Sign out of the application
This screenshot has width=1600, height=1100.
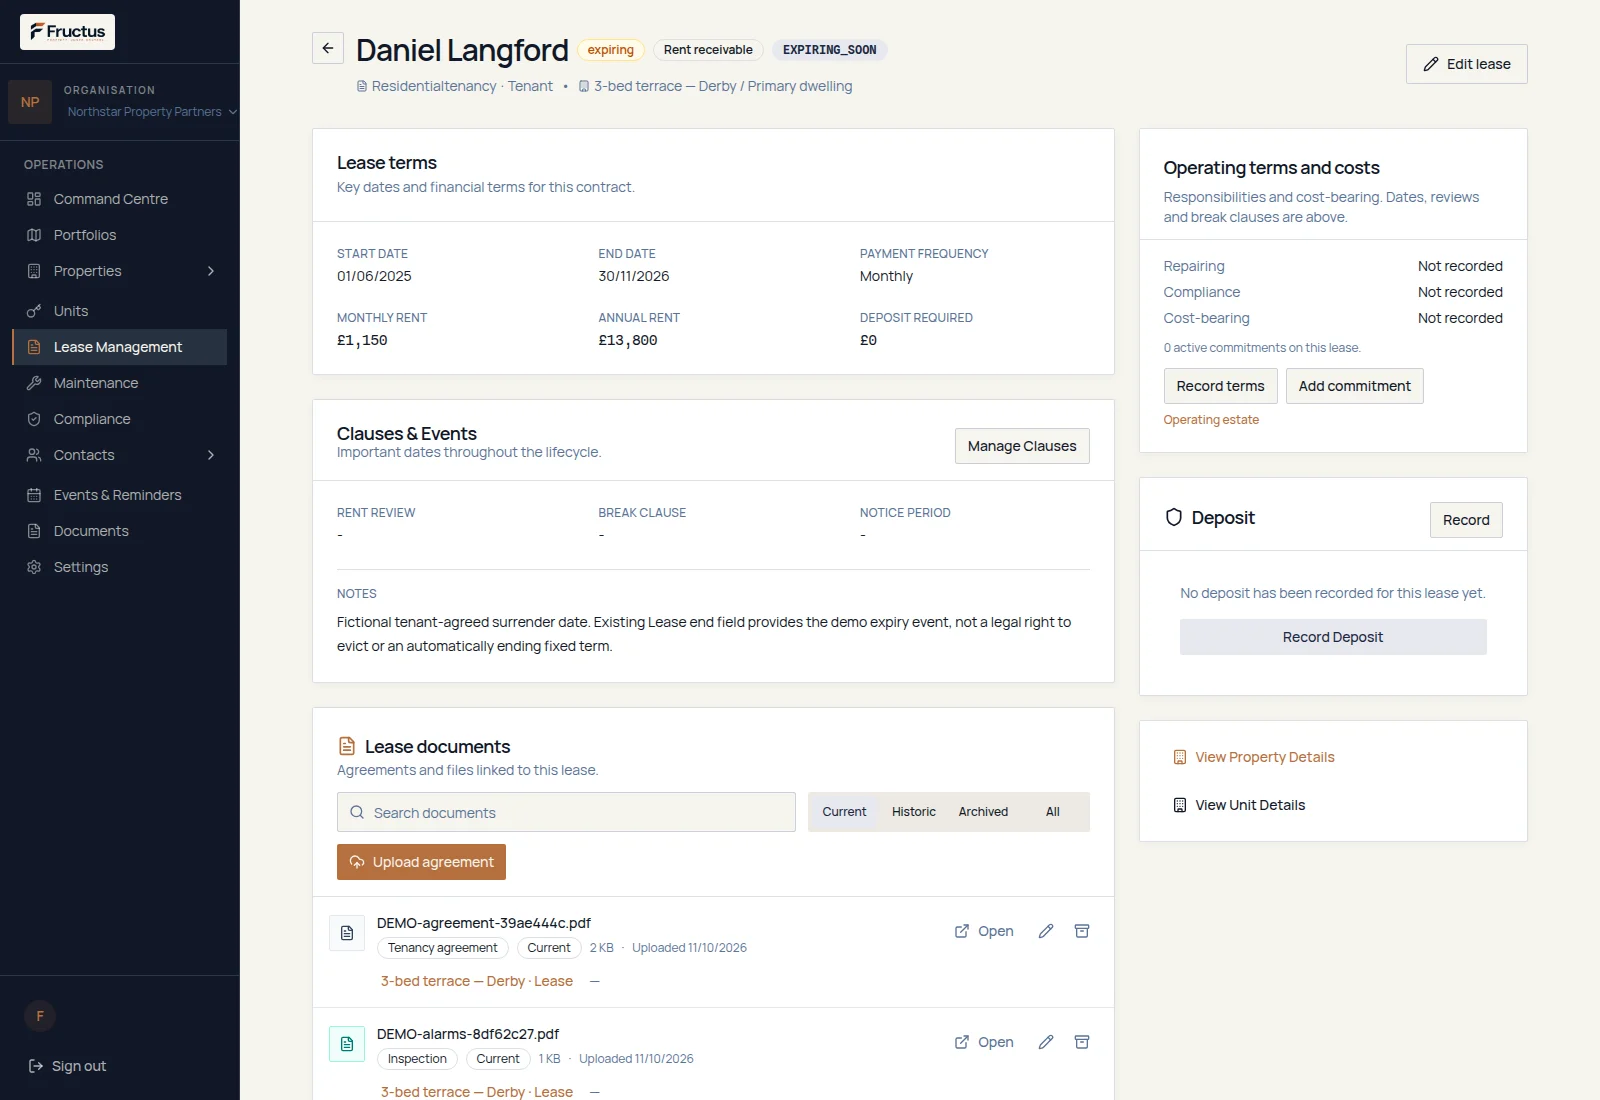pos(67,1066)
